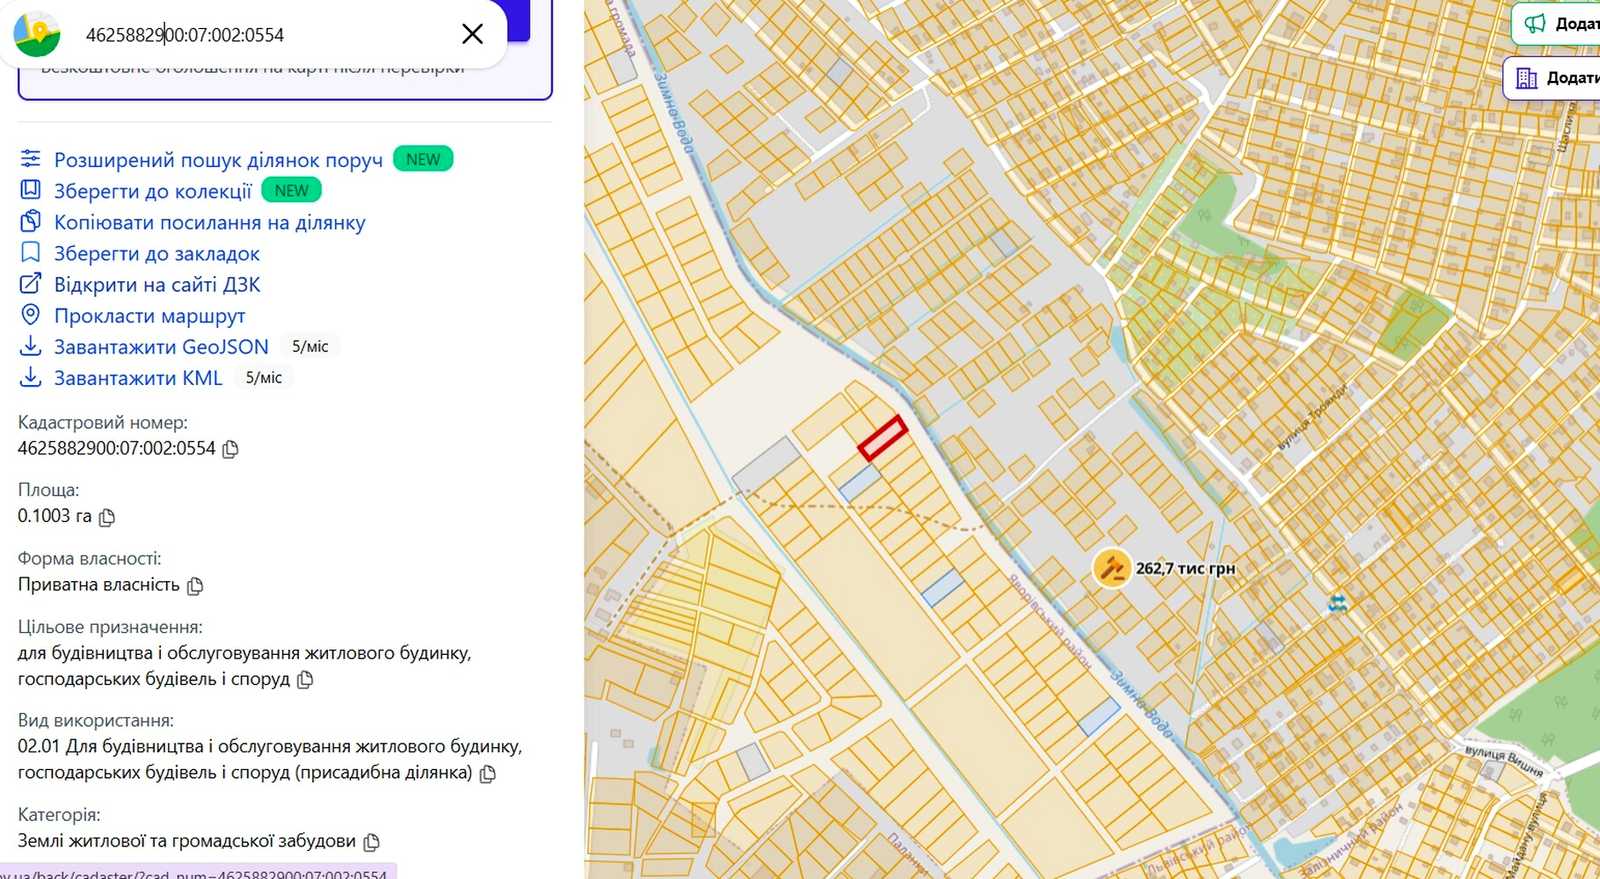
Task: Click the map logo icon beside search
Action: 37,34
